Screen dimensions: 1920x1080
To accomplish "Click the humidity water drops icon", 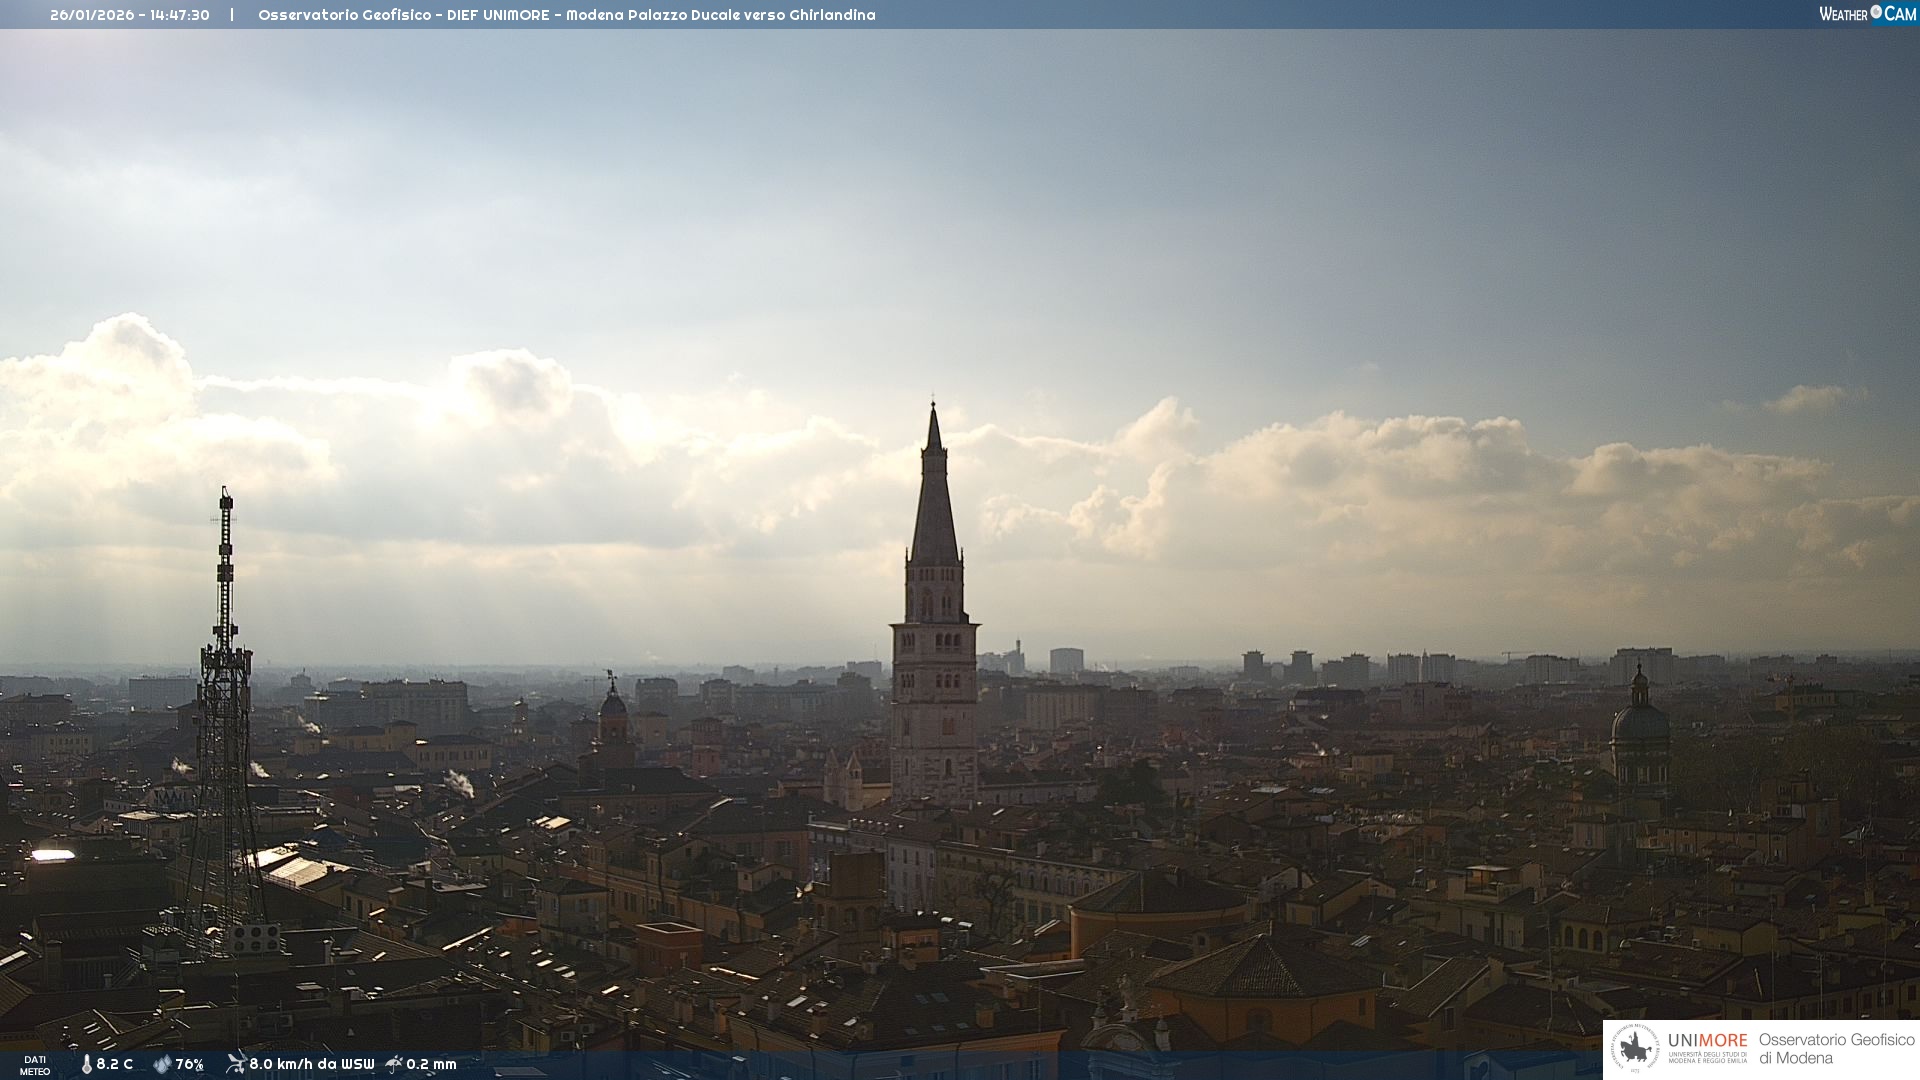I will [162, 1064].
